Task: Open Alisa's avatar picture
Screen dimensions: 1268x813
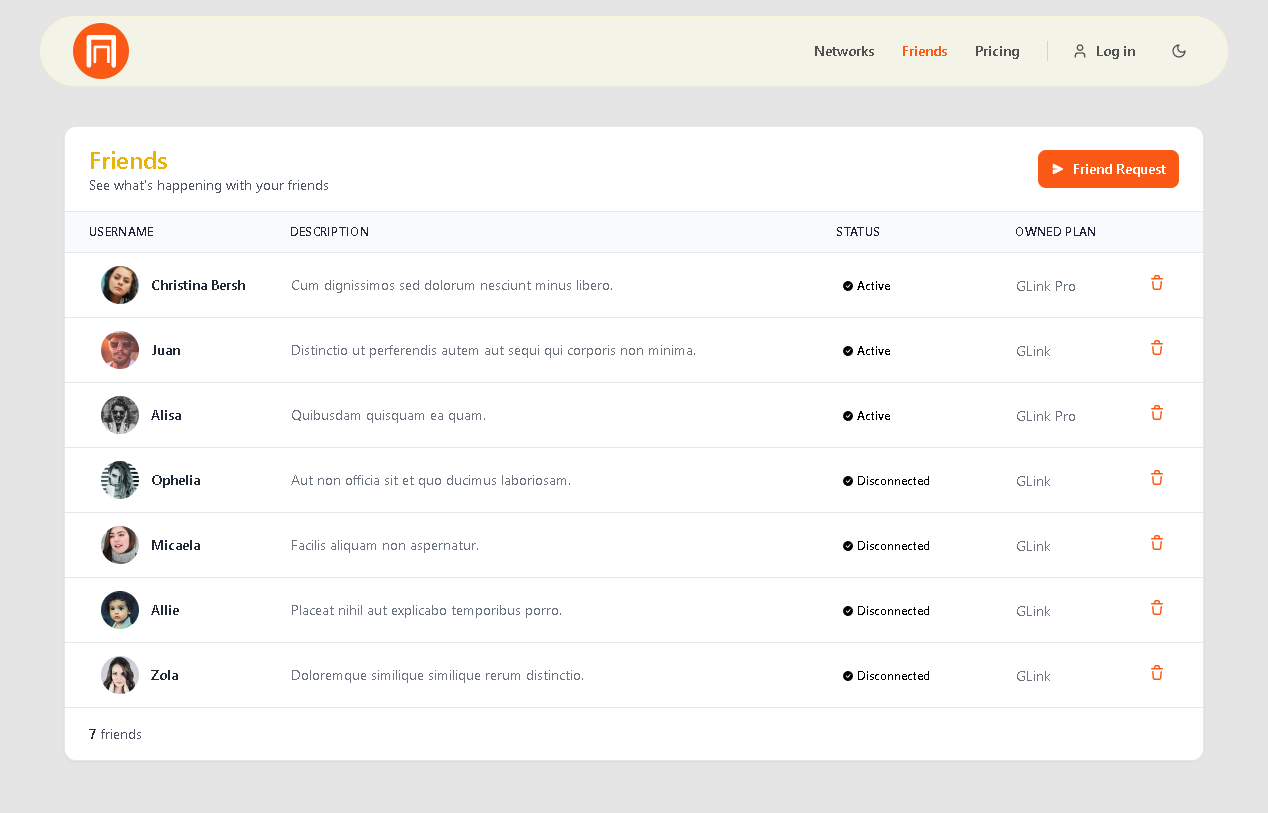Action: 120,415
